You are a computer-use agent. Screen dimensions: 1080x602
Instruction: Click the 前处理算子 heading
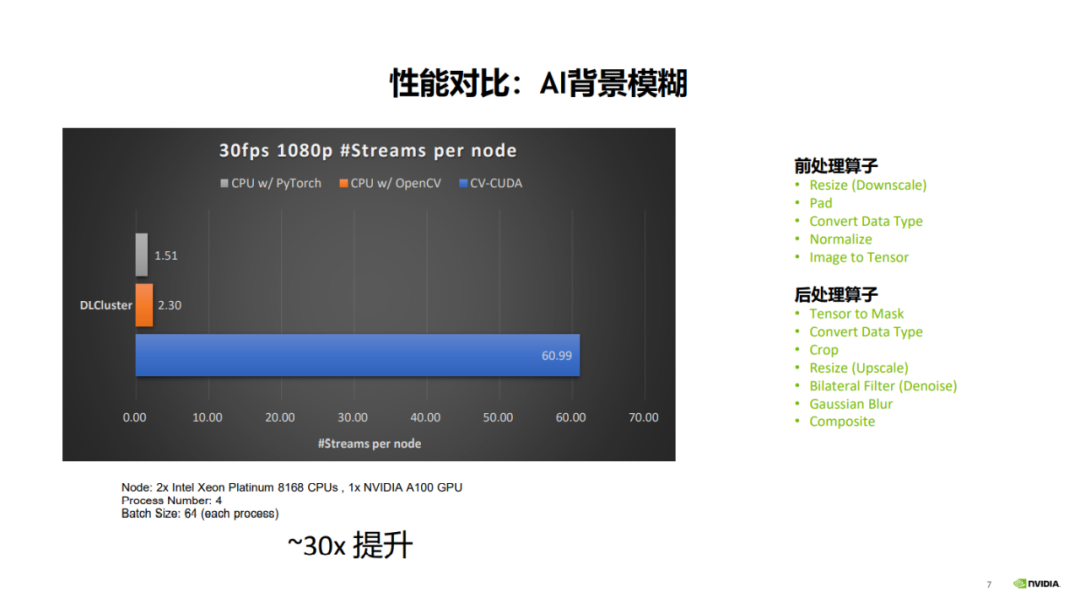click(x=835, y=166)
